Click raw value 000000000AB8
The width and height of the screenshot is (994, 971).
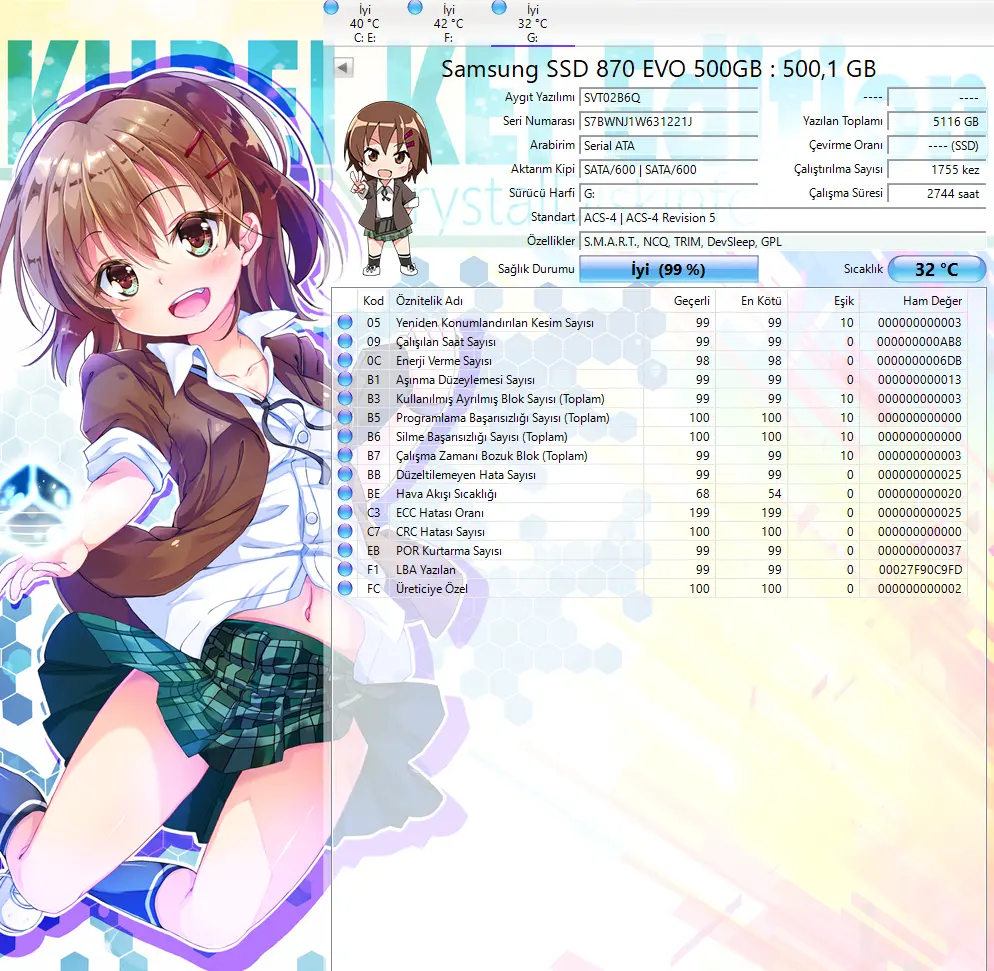click(x=919, y=342)
